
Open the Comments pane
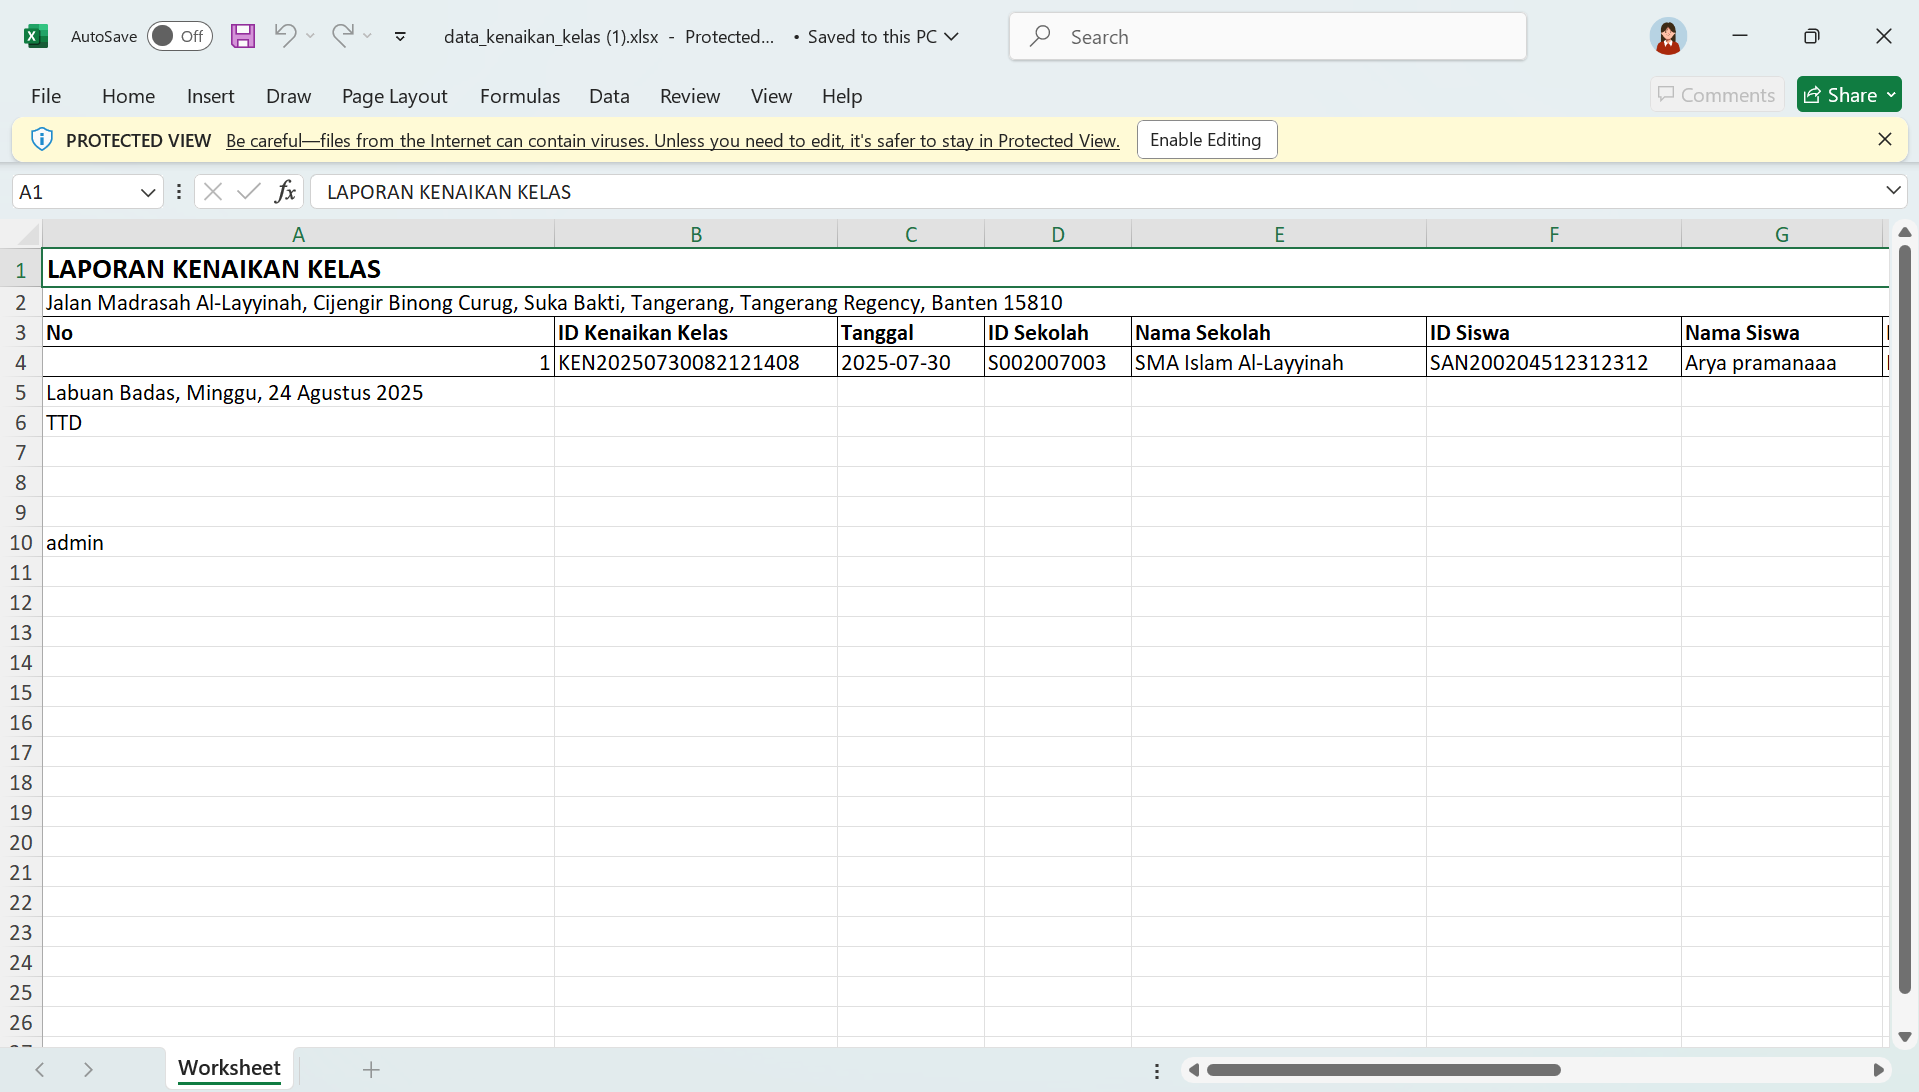[x=1716, y=94]
